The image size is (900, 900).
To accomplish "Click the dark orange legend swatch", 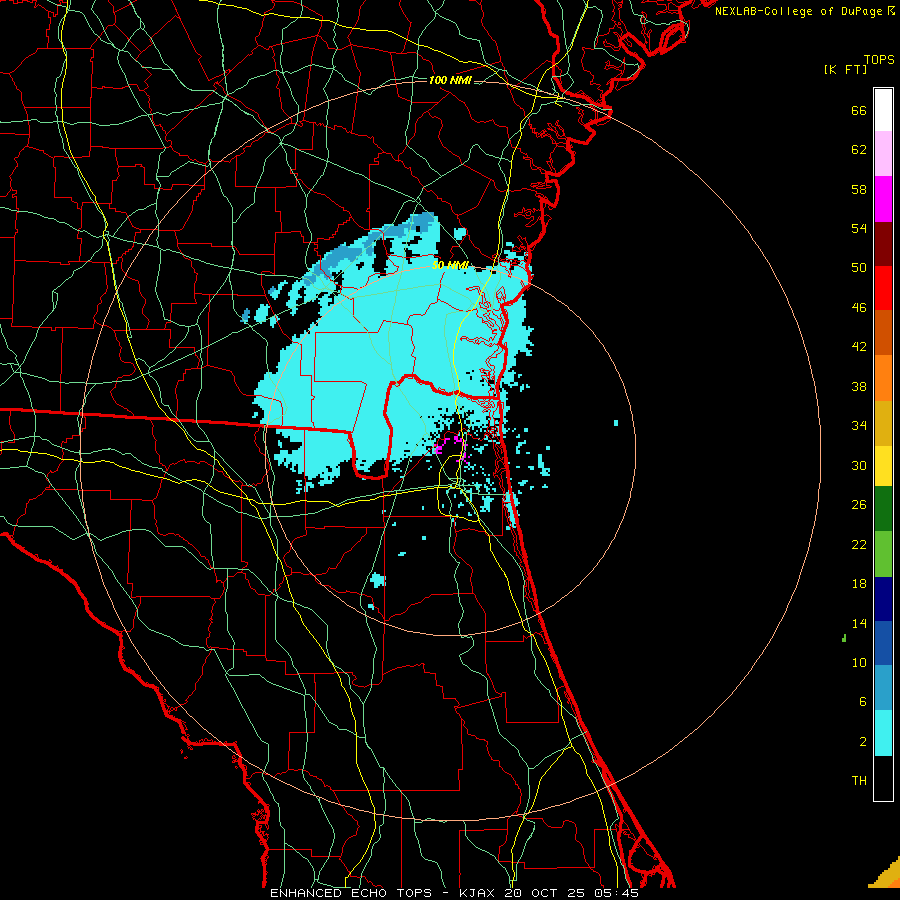I will (x=883, y=332).
